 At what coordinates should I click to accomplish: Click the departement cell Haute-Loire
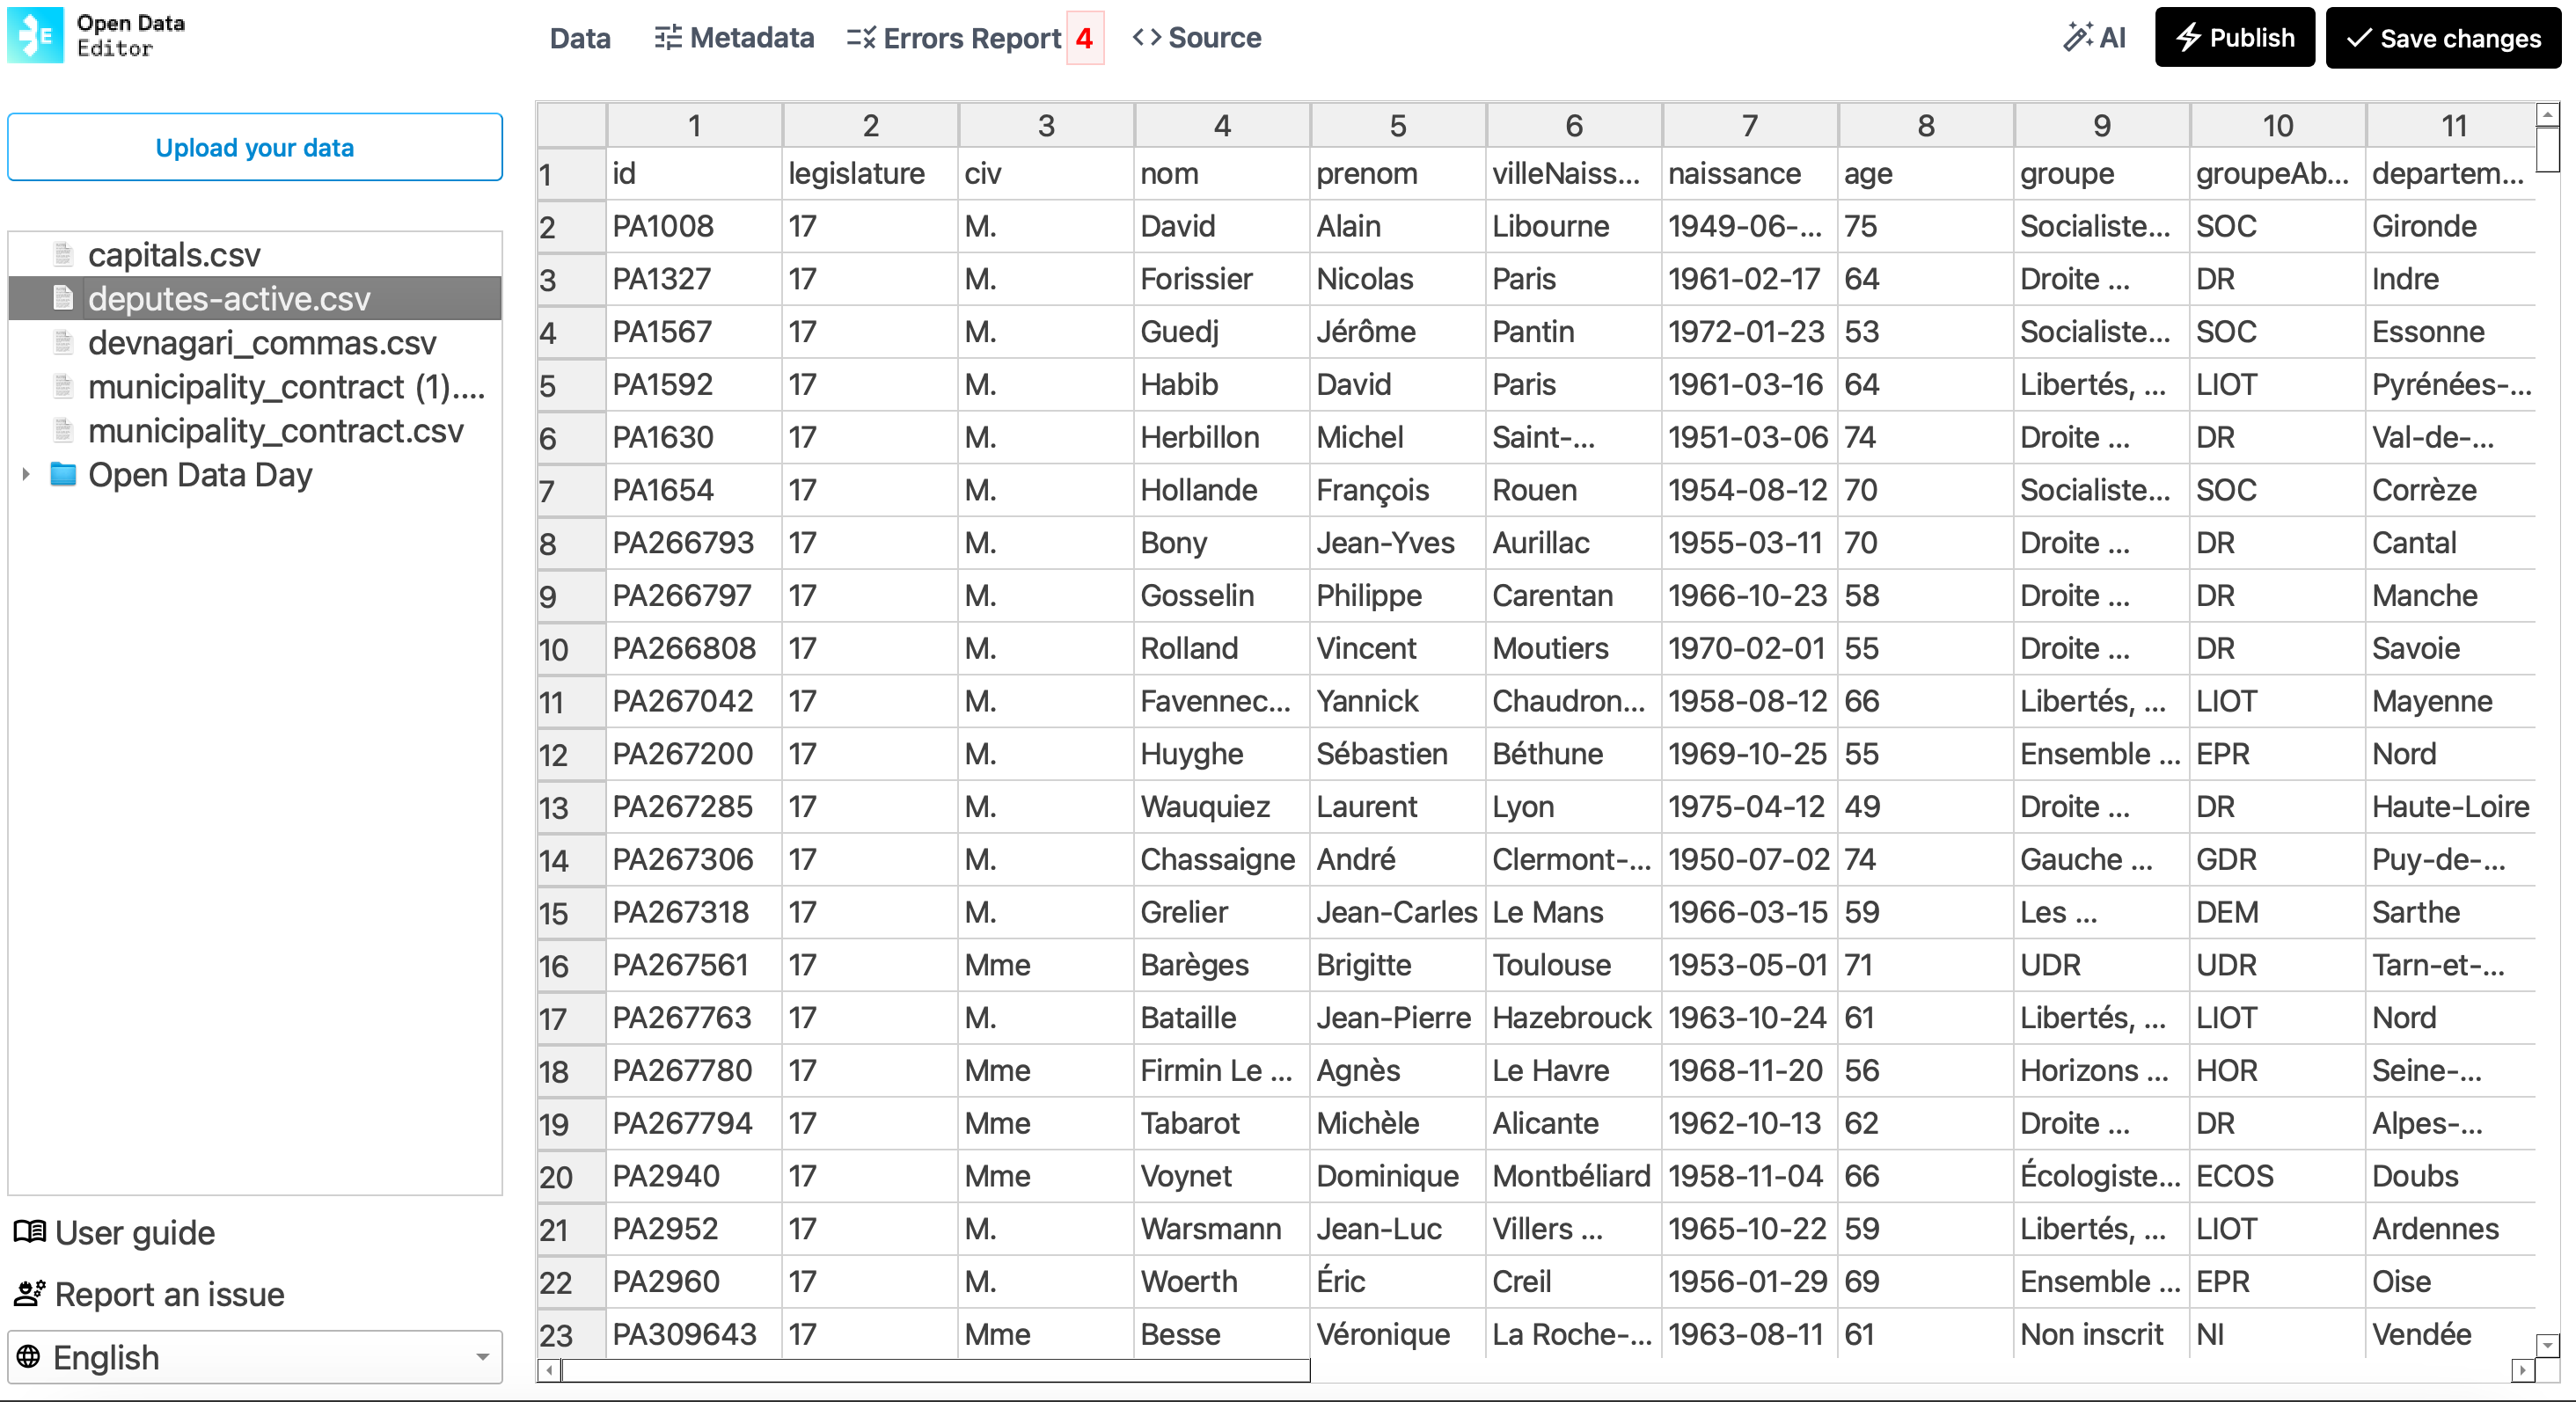(x=2452, y=806)
